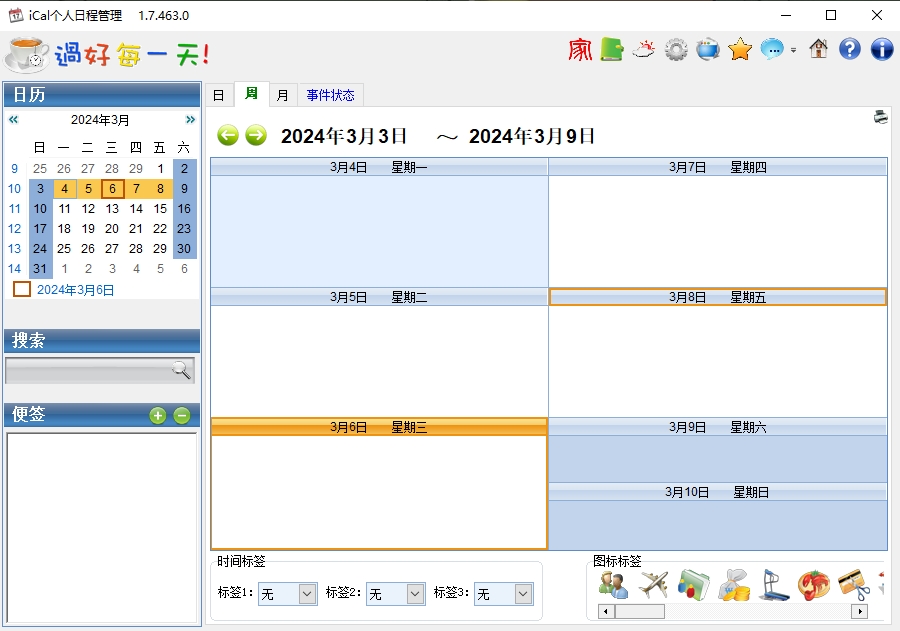
Task: Open the green wallet notebook icon
Action: [612, 49]
